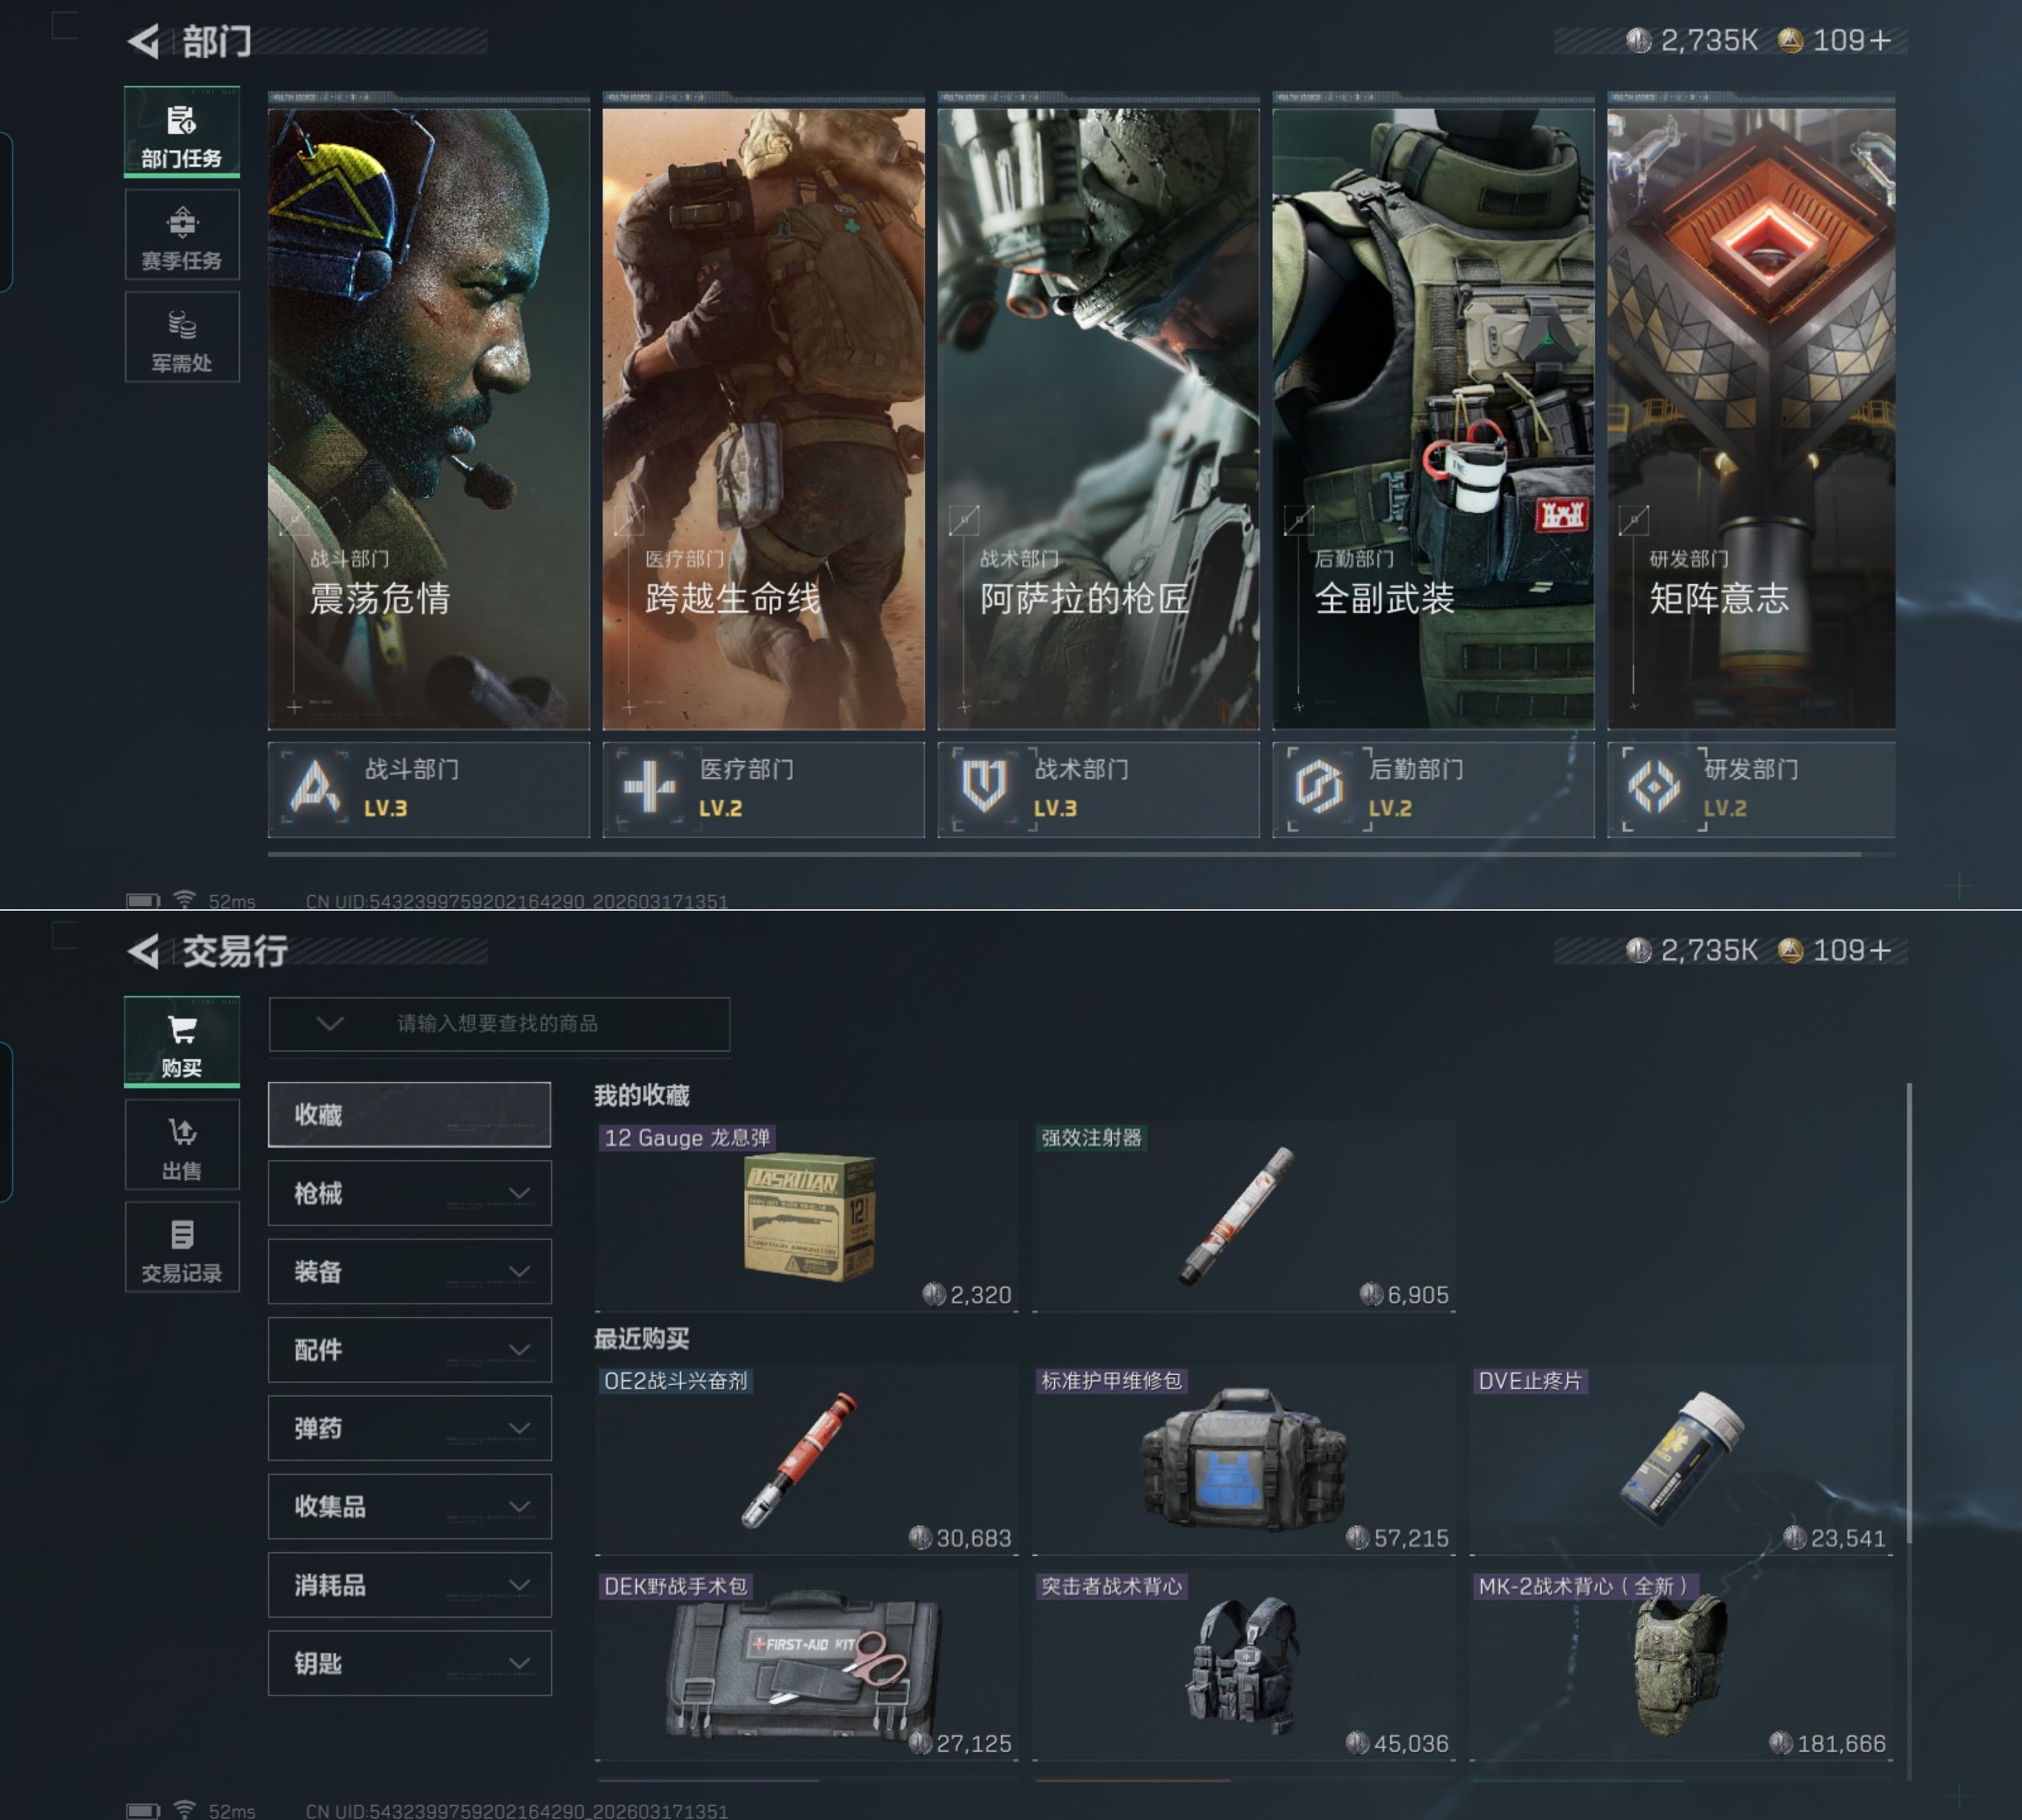Click the 研发部门 diamond emblem icon

pyautogui.click(x=1654, y=788)
